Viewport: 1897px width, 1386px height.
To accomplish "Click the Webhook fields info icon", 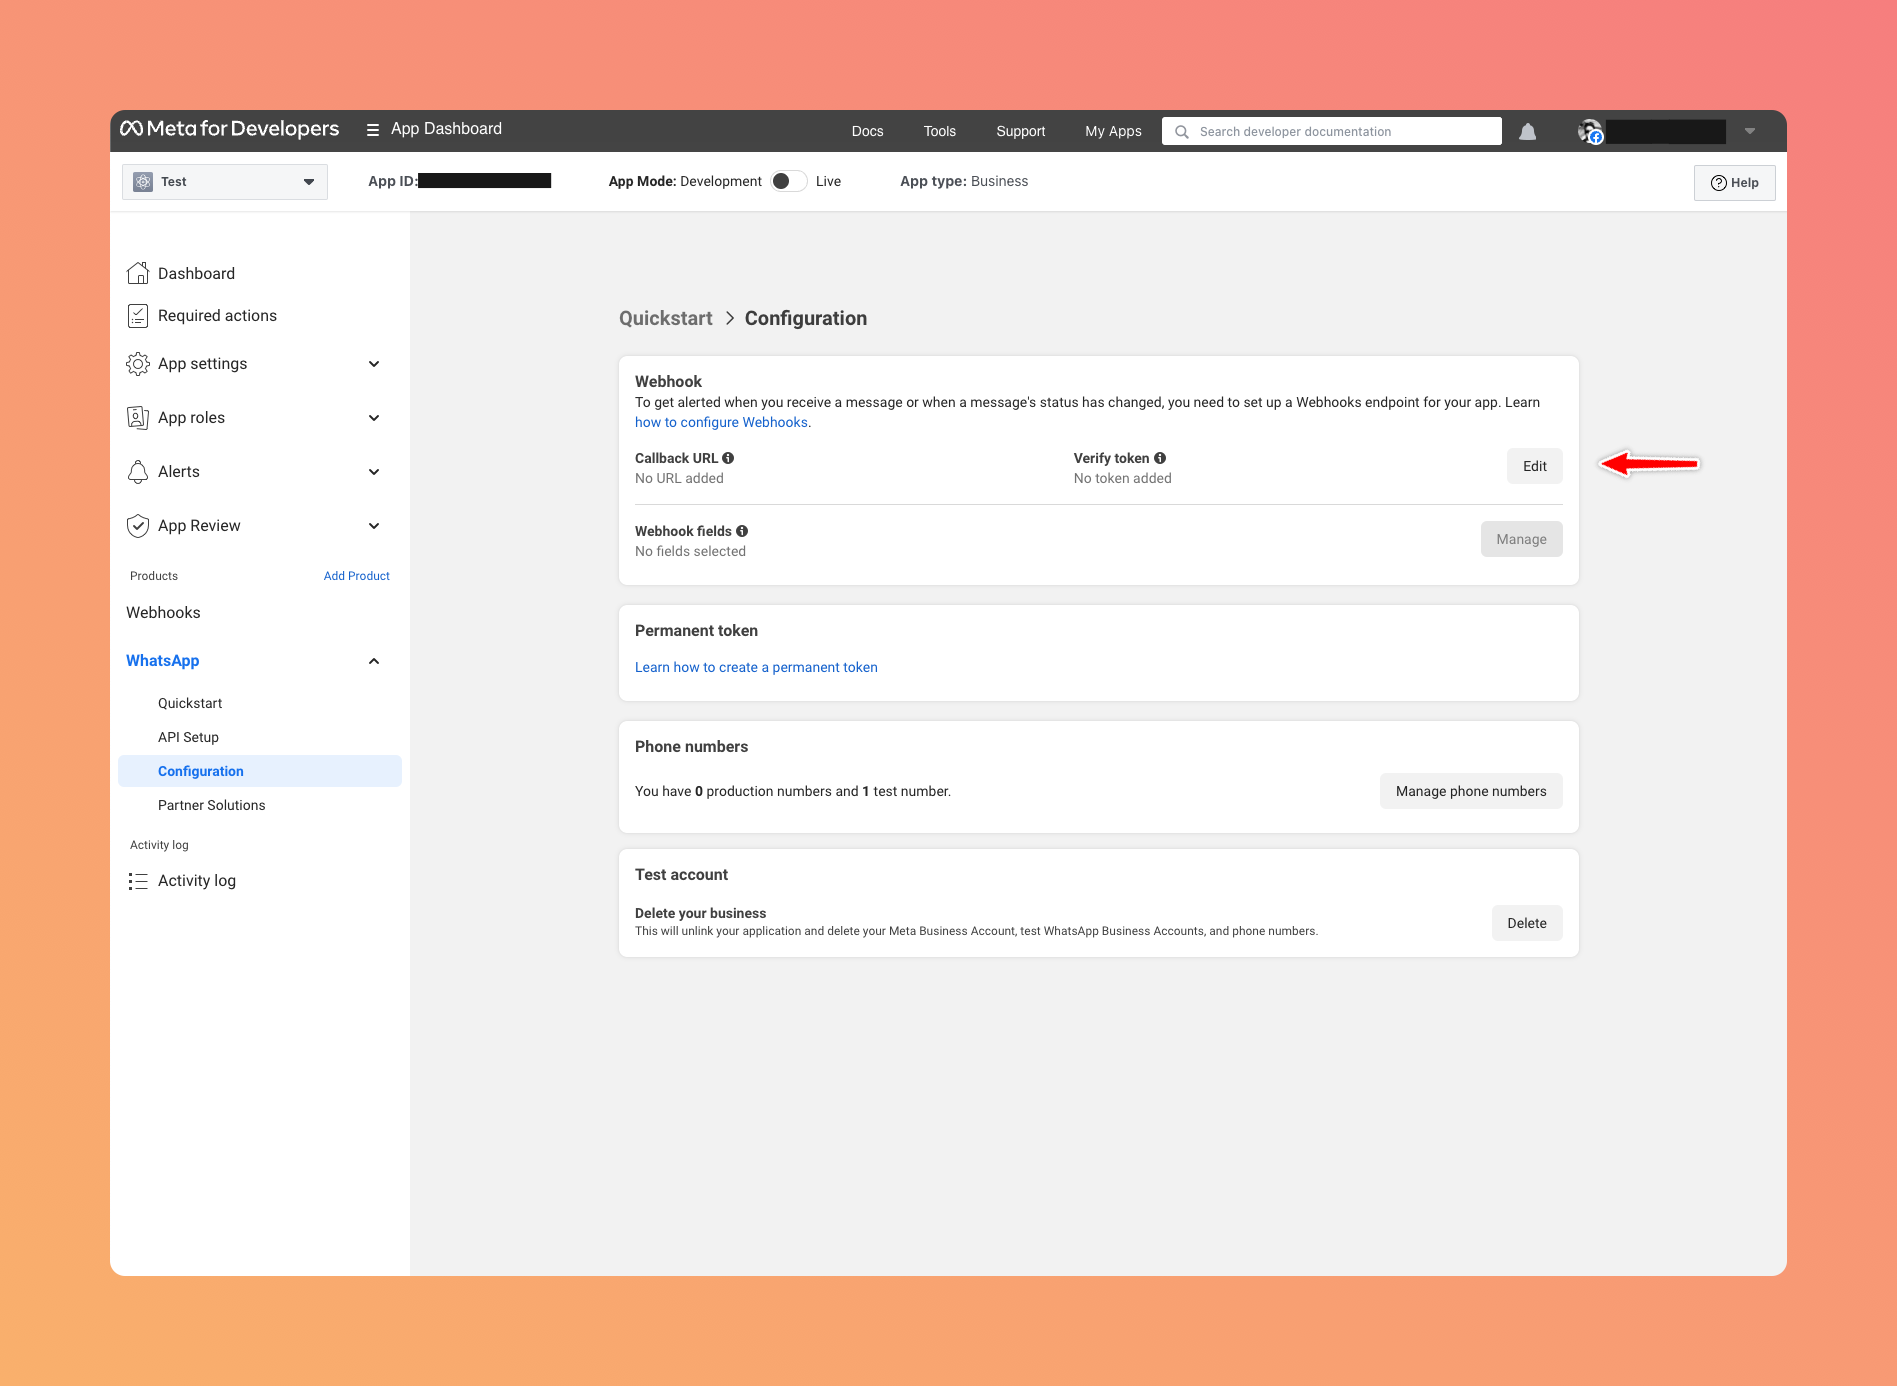I will [x=742, y=531].
